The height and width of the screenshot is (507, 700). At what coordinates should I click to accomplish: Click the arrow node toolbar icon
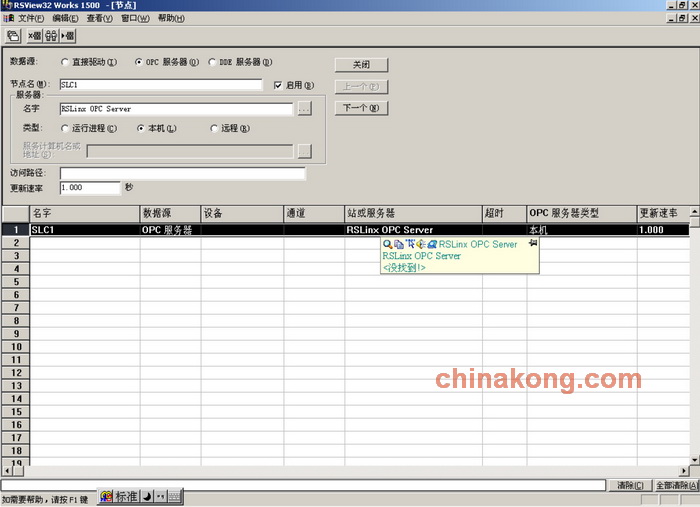coord(67,36)
